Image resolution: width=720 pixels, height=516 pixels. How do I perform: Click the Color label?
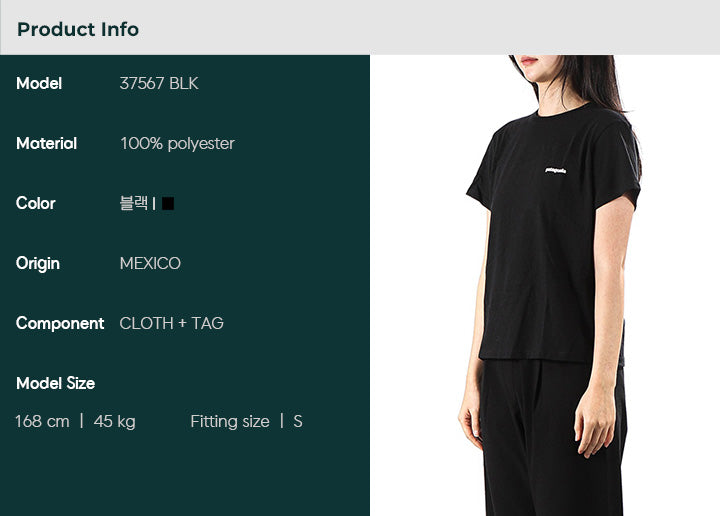coord(36,203)
